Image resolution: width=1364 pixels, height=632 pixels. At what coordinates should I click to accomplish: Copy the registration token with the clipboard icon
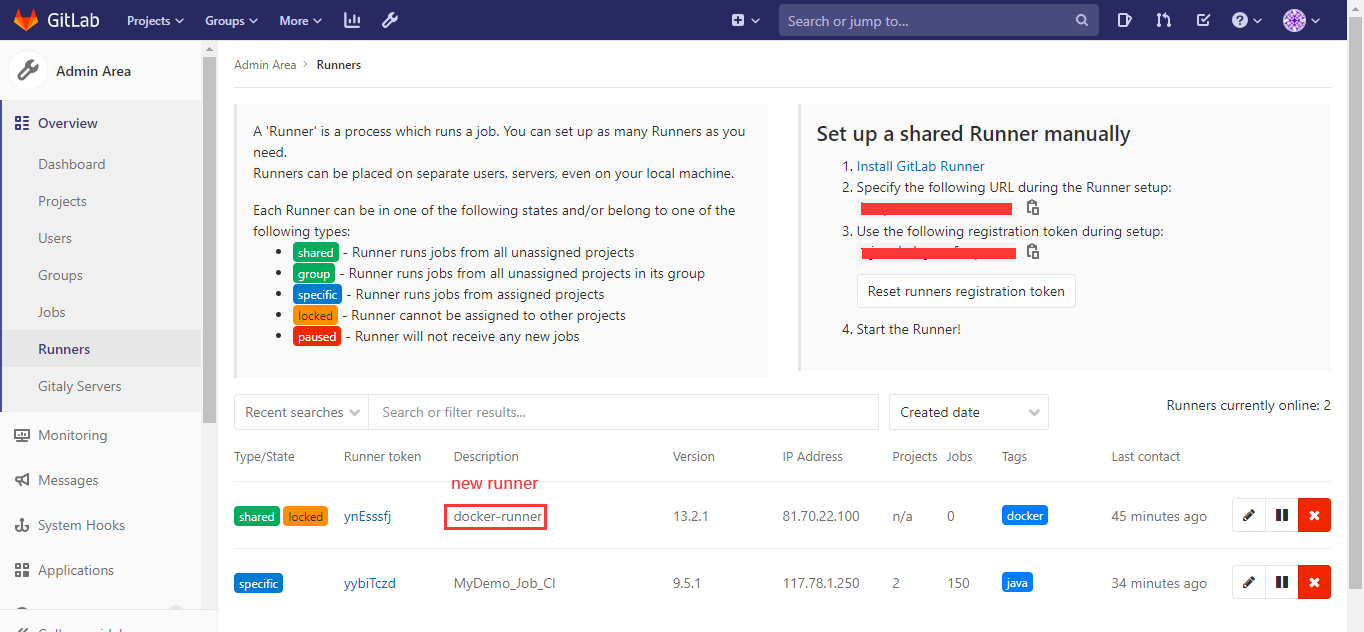[x=1033, y=252]
